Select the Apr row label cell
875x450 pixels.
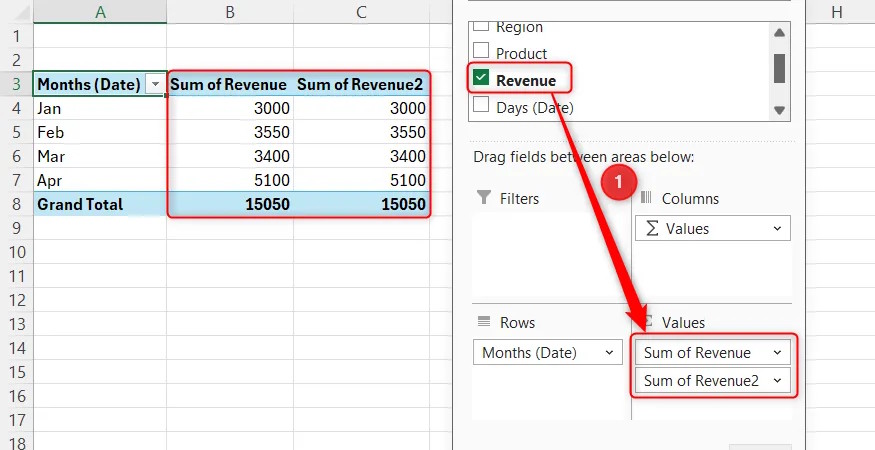pyautogui.click(x=100, y=180)
